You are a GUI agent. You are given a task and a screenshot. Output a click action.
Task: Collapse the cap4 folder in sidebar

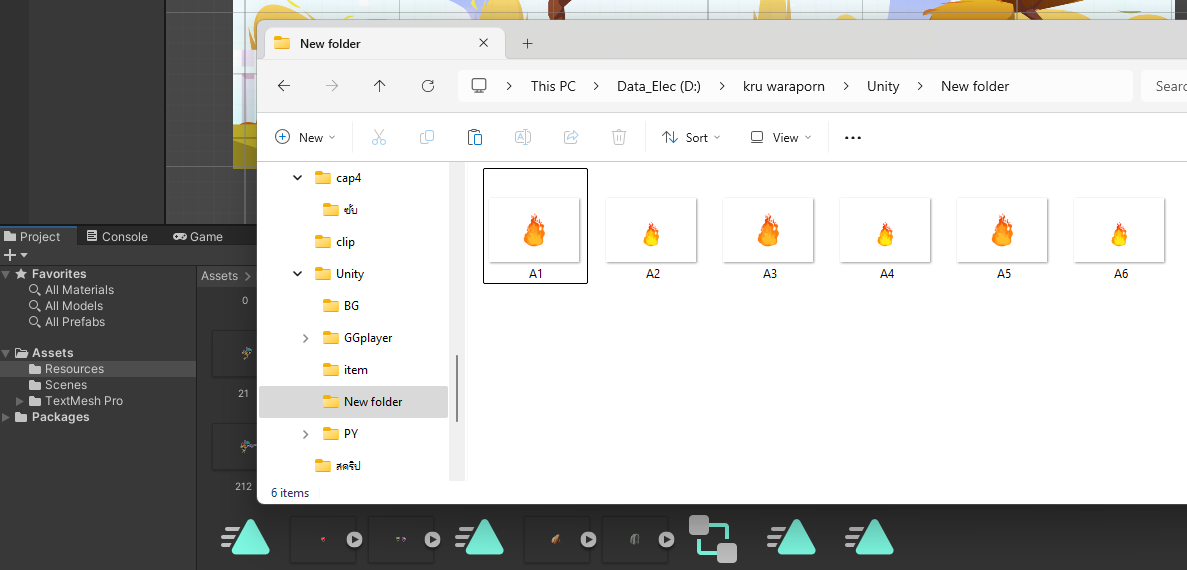(x=297, y=178)
